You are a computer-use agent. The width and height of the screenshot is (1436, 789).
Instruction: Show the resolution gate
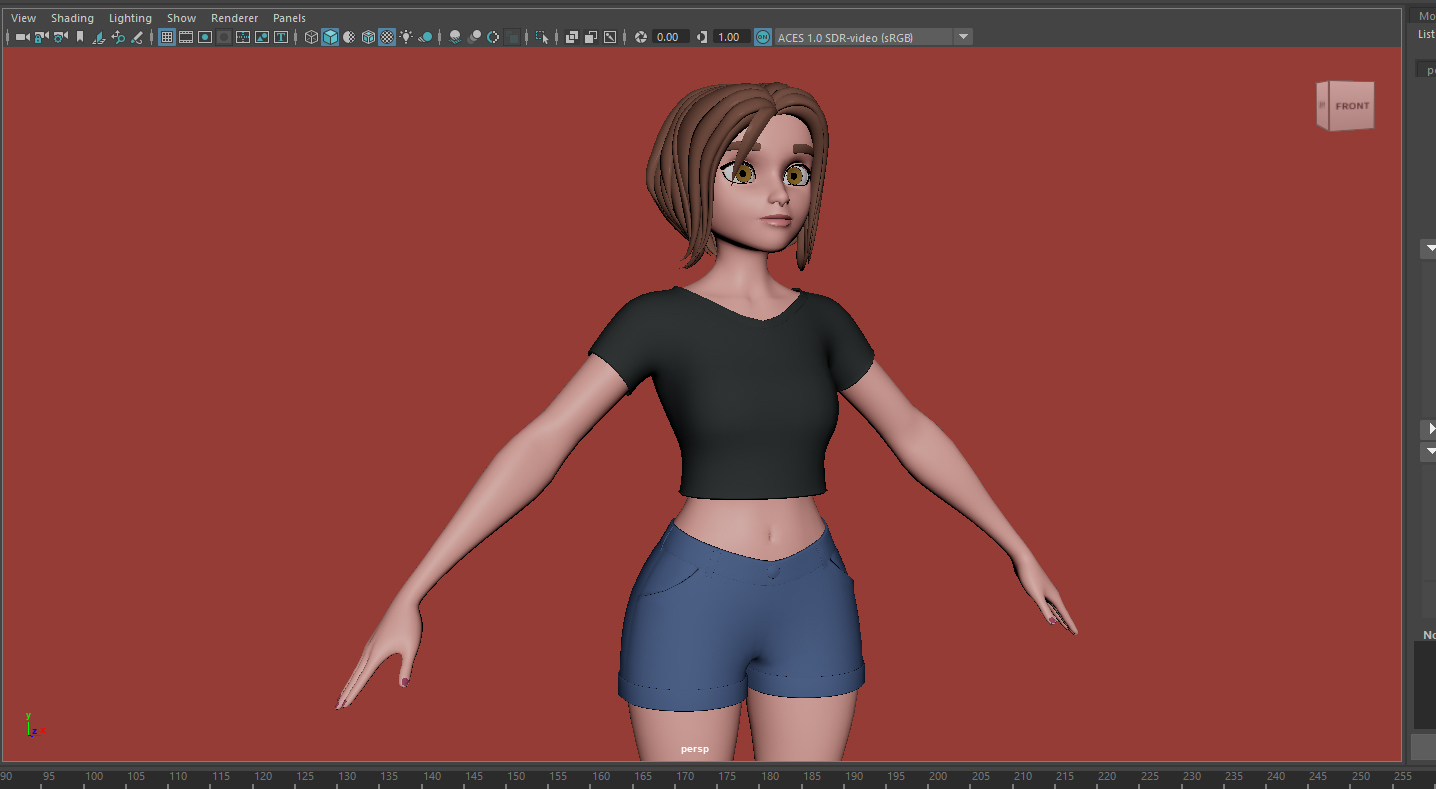(205, 37)
